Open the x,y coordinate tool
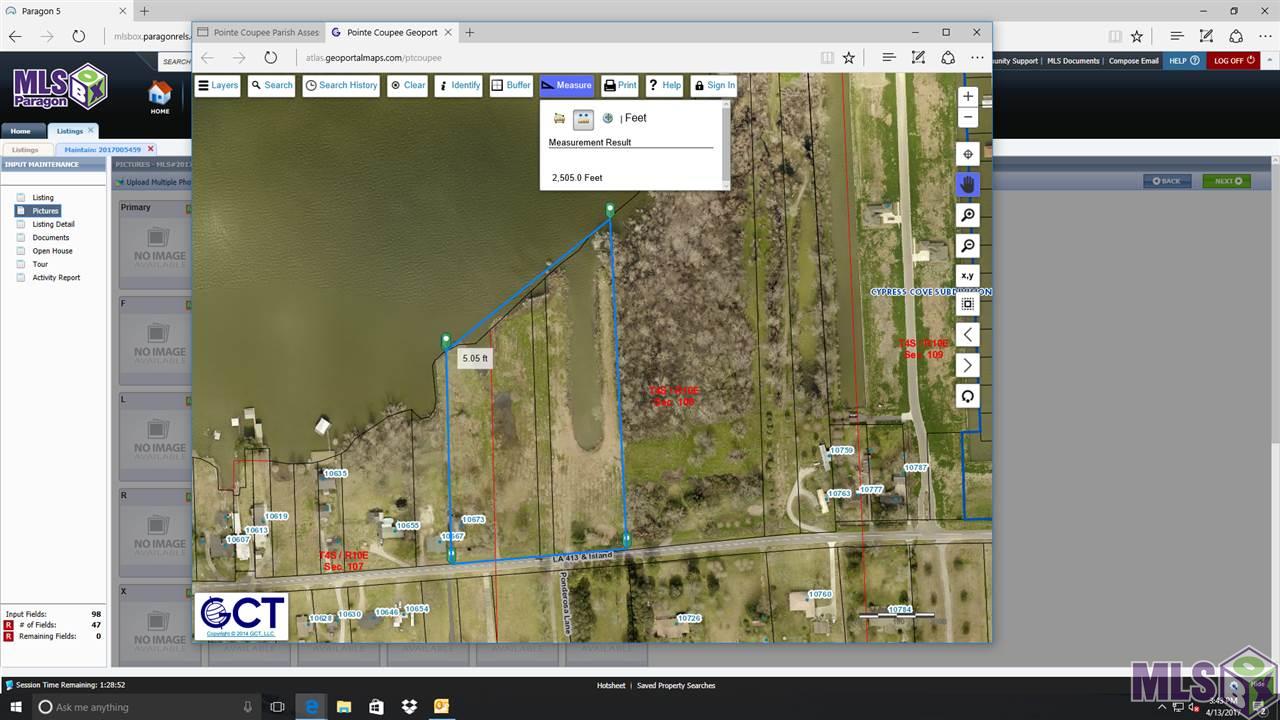The image size is (1280, 720). click(x=967, y=276)
